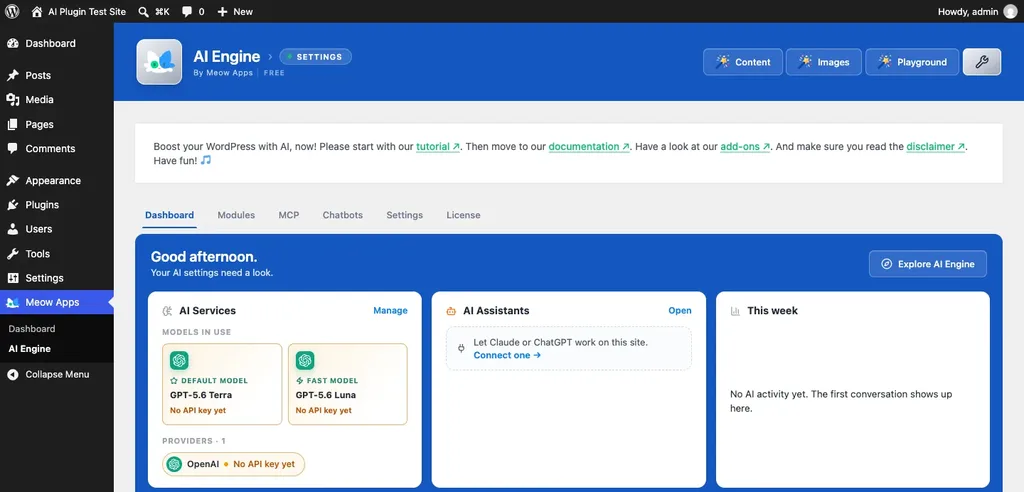
Task: Click Explore AI Engine button
Action: [927, 264]
